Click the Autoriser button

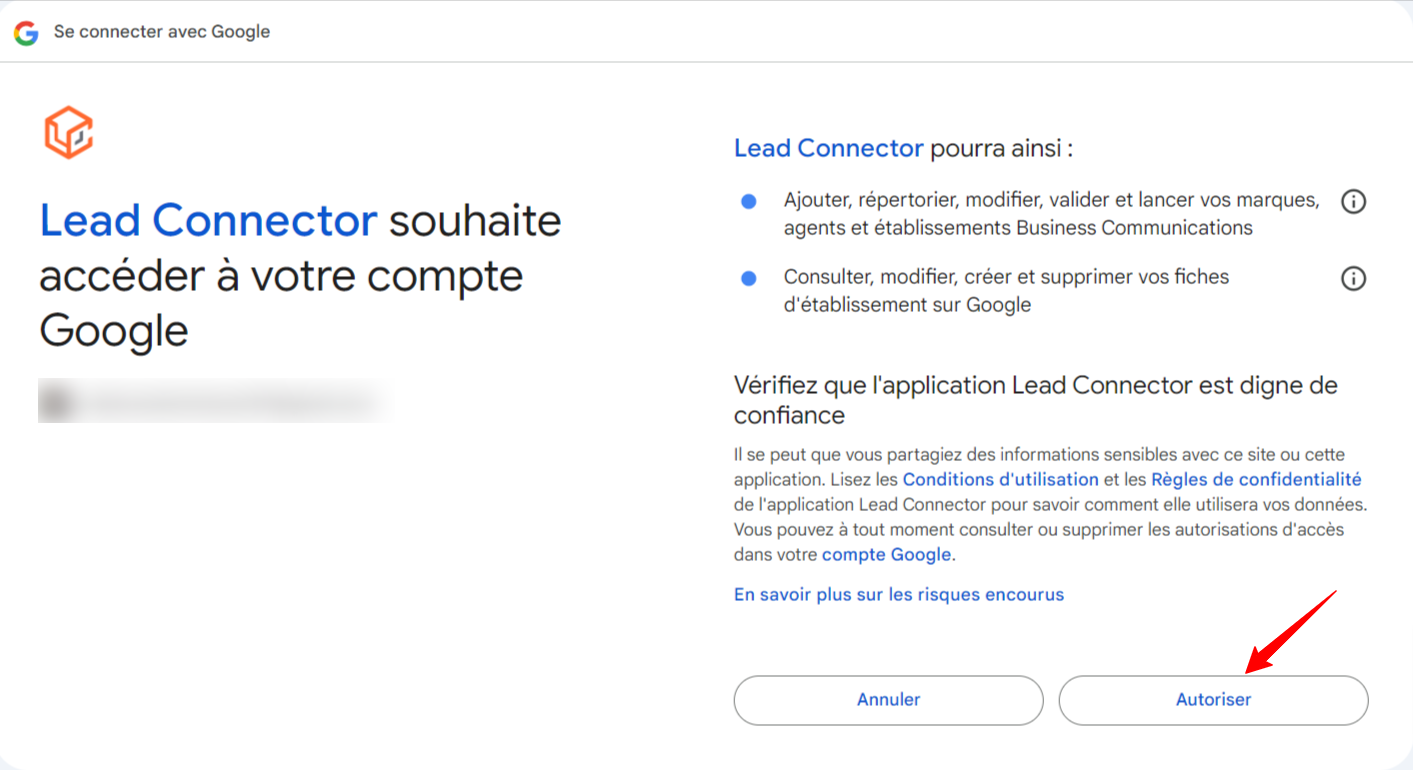(1213, 700)
